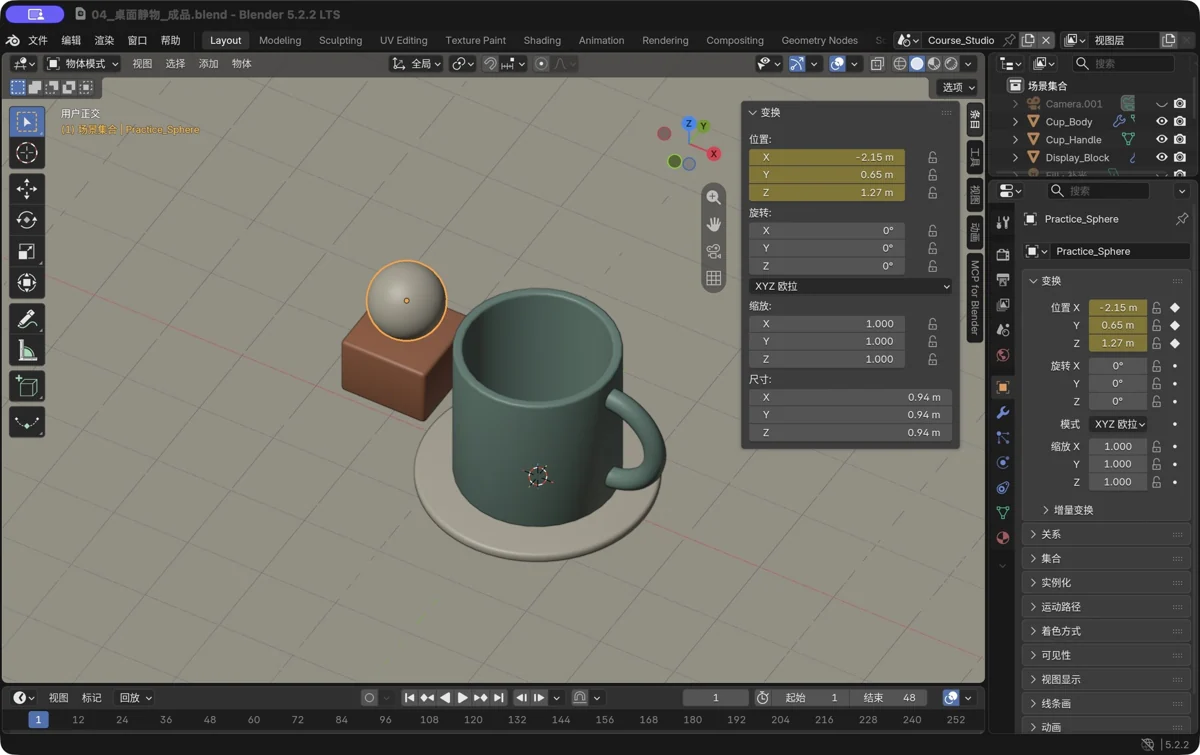1200x755 pixels.
Task: Select the Cursor tool in the left toolbar
Action: 27,153
